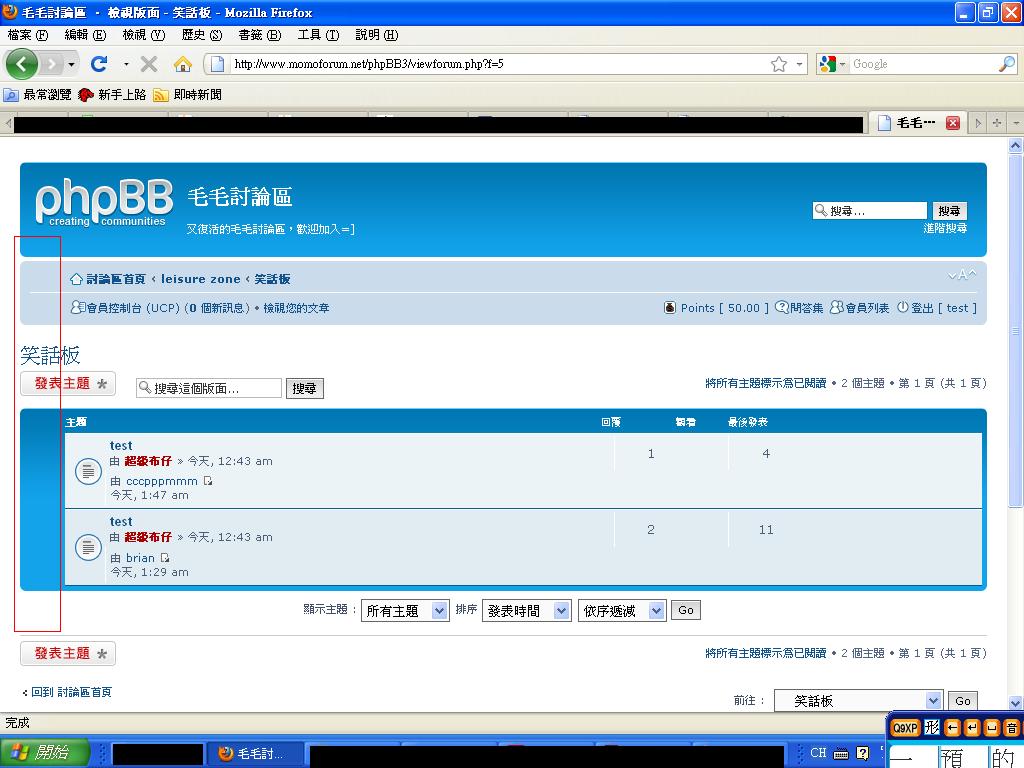This screenshot has width=1024, height=768.
Task: View latest post icon by brian
Action: pyautogui.click(x=165, y=558)
